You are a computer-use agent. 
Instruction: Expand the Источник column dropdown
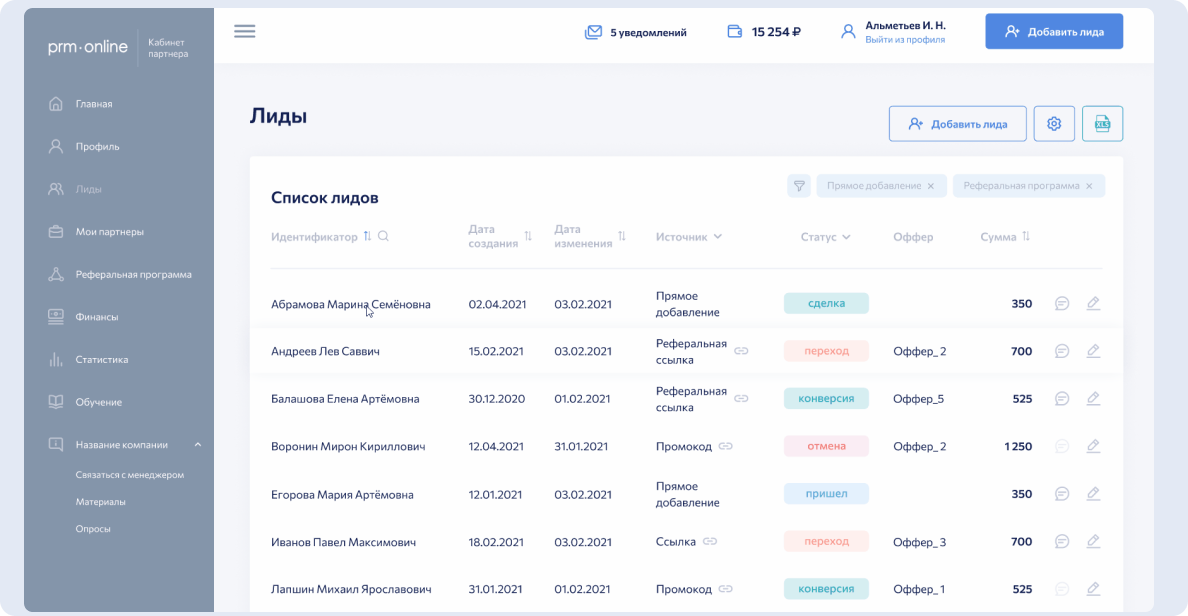pyautogui.click(x=717, y=237)
